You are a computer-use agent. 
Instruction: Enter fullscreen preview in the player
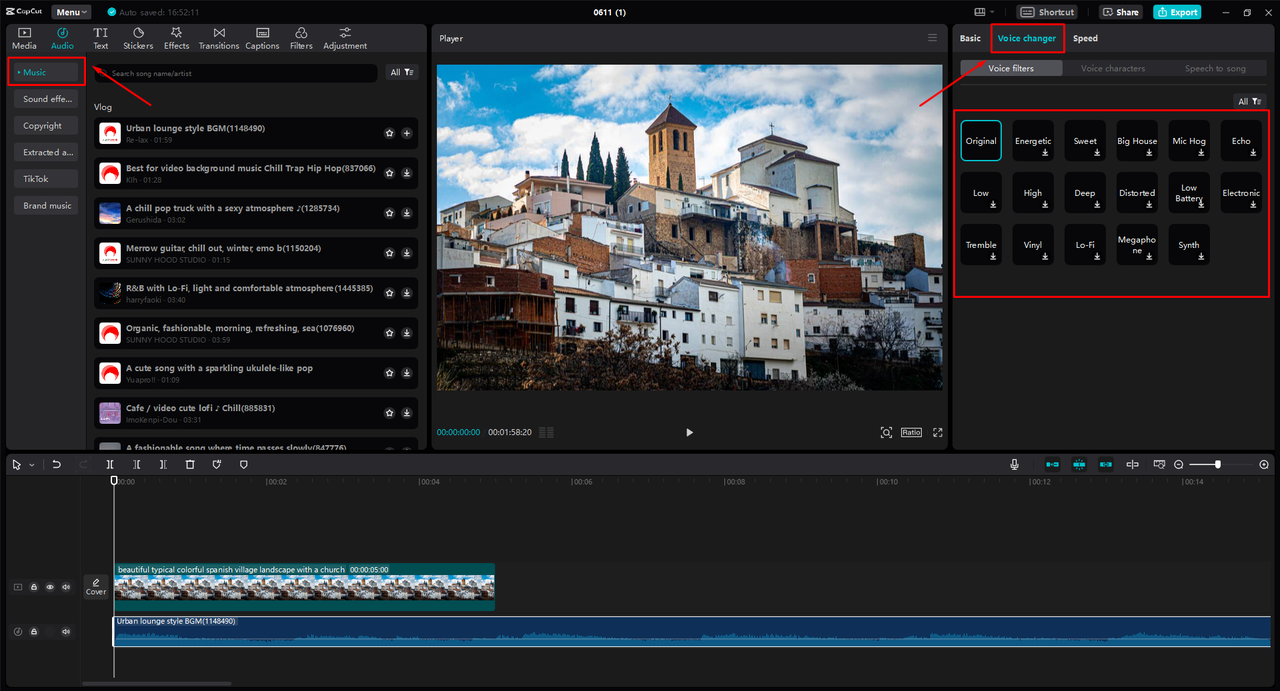[937, 432]
